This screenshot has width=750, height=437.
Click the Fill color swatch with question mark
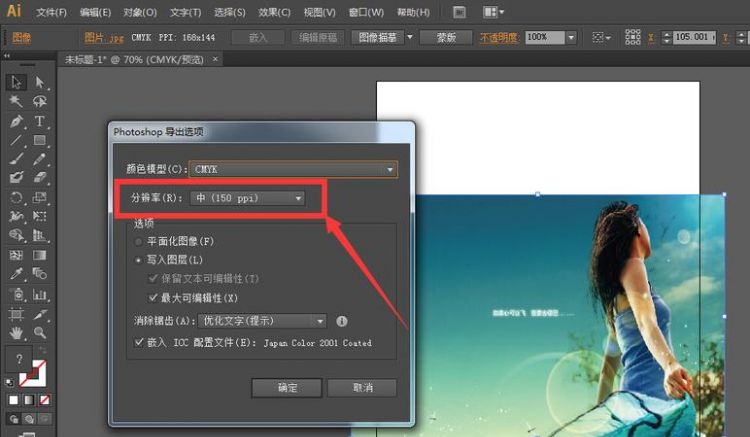(19, 359)
